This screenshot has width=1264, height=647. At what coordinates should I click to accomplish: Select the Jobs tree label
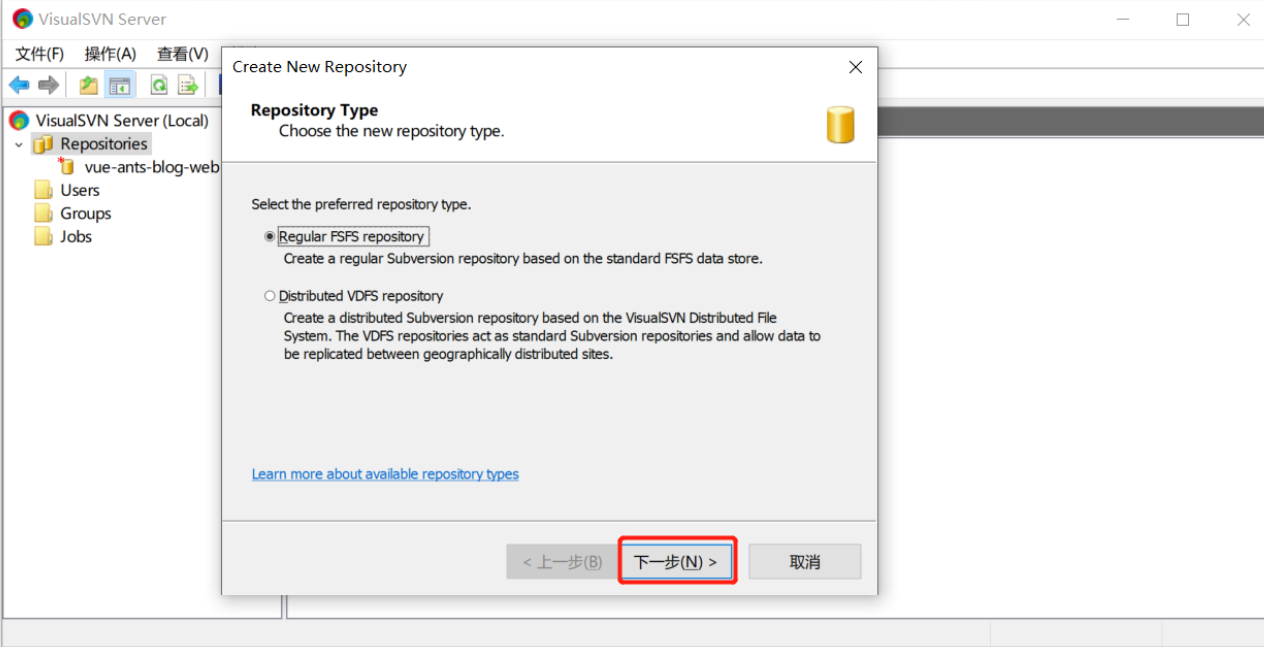pos(76,236)
